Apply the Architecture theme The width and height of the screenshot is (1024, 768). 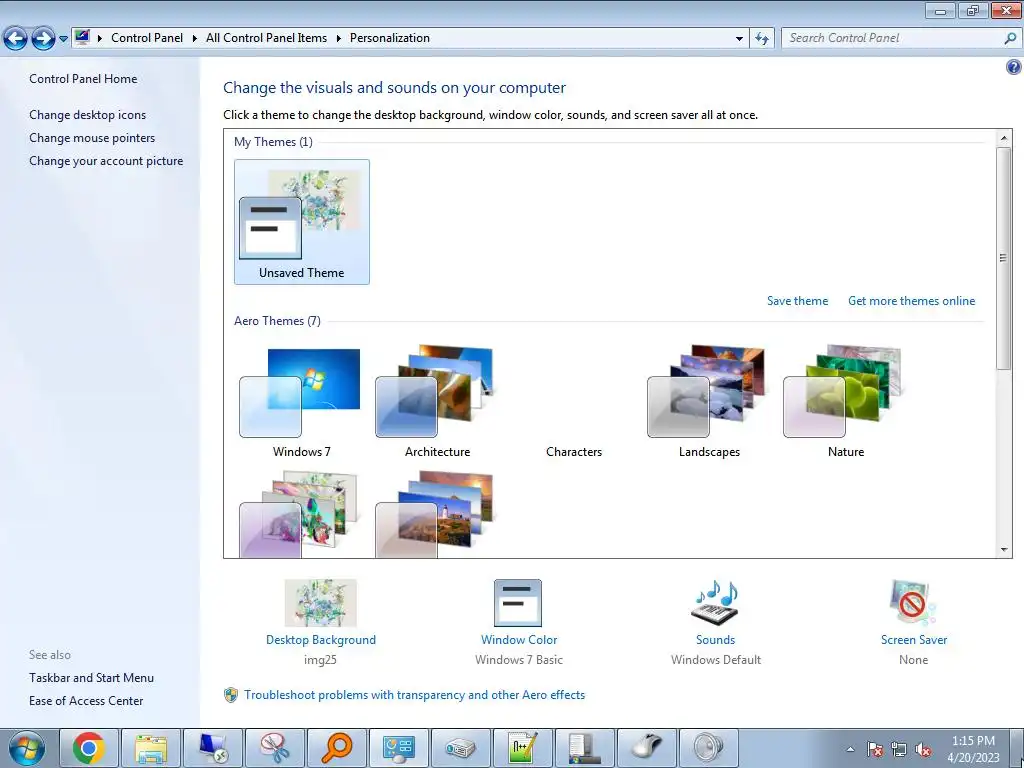point(437,403)
